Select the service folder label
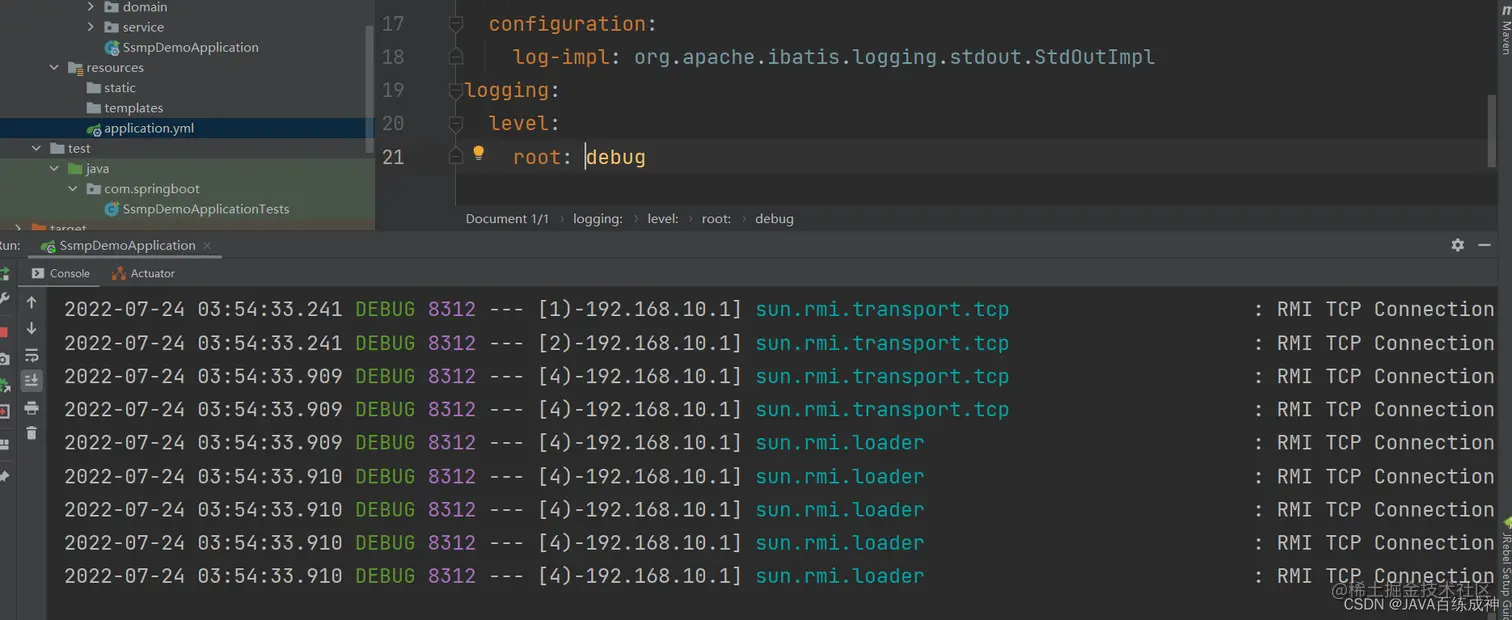The width and height of the screenshot is (1512, 620). [x=143, y=27]
